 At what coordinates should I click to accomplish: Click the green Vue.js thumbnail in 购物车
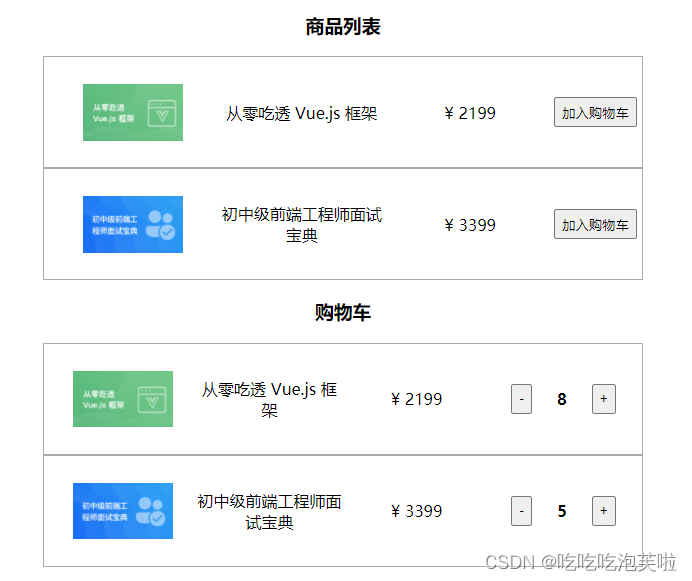point(123,399)
